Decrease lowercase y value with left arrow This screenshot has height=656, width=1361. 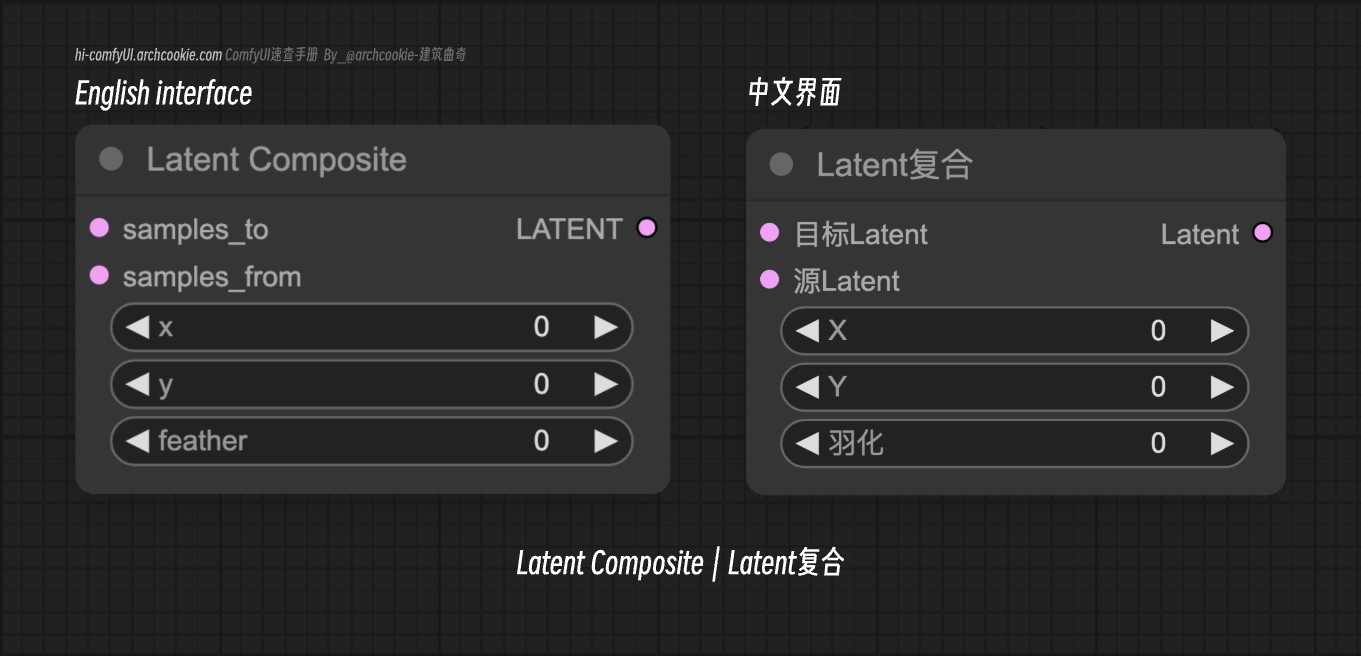(138, 384)
